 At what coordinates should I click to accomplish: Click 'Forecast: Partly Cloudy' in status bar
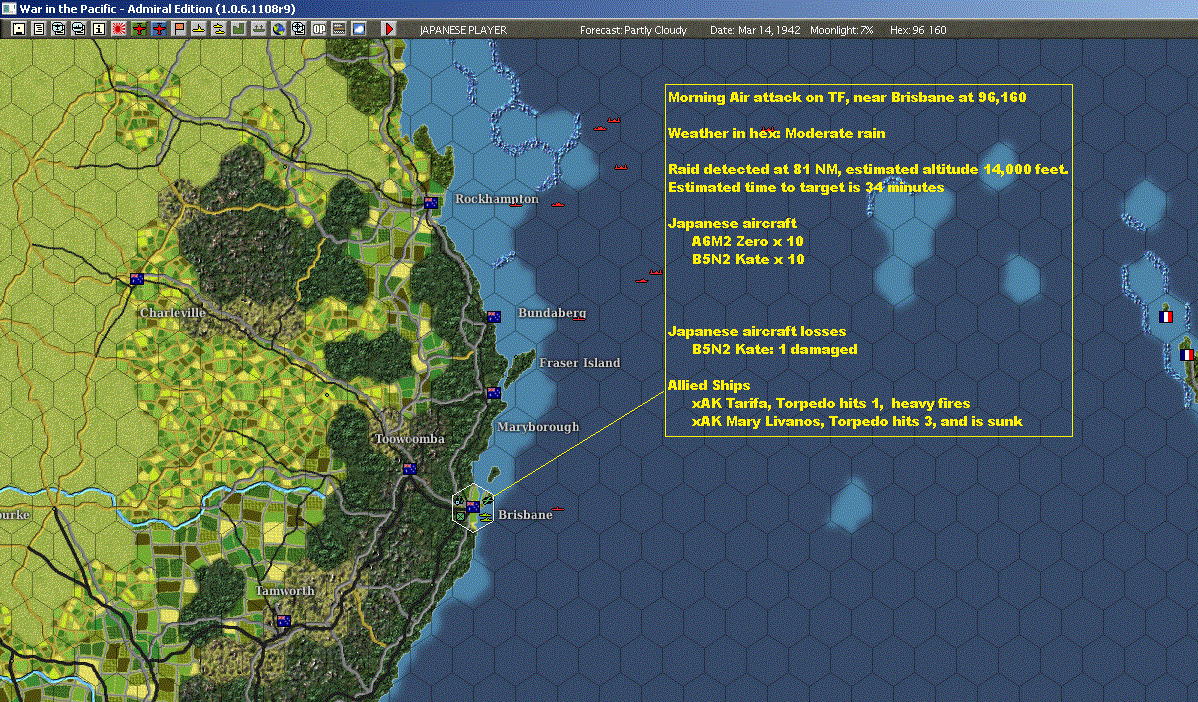pyautogui.click(x=633, y=30)
